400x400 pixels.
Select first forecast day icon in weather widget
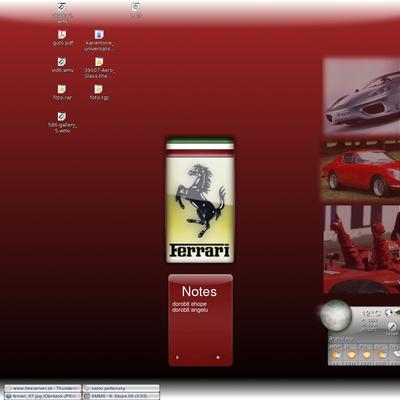tap(336, 355)
